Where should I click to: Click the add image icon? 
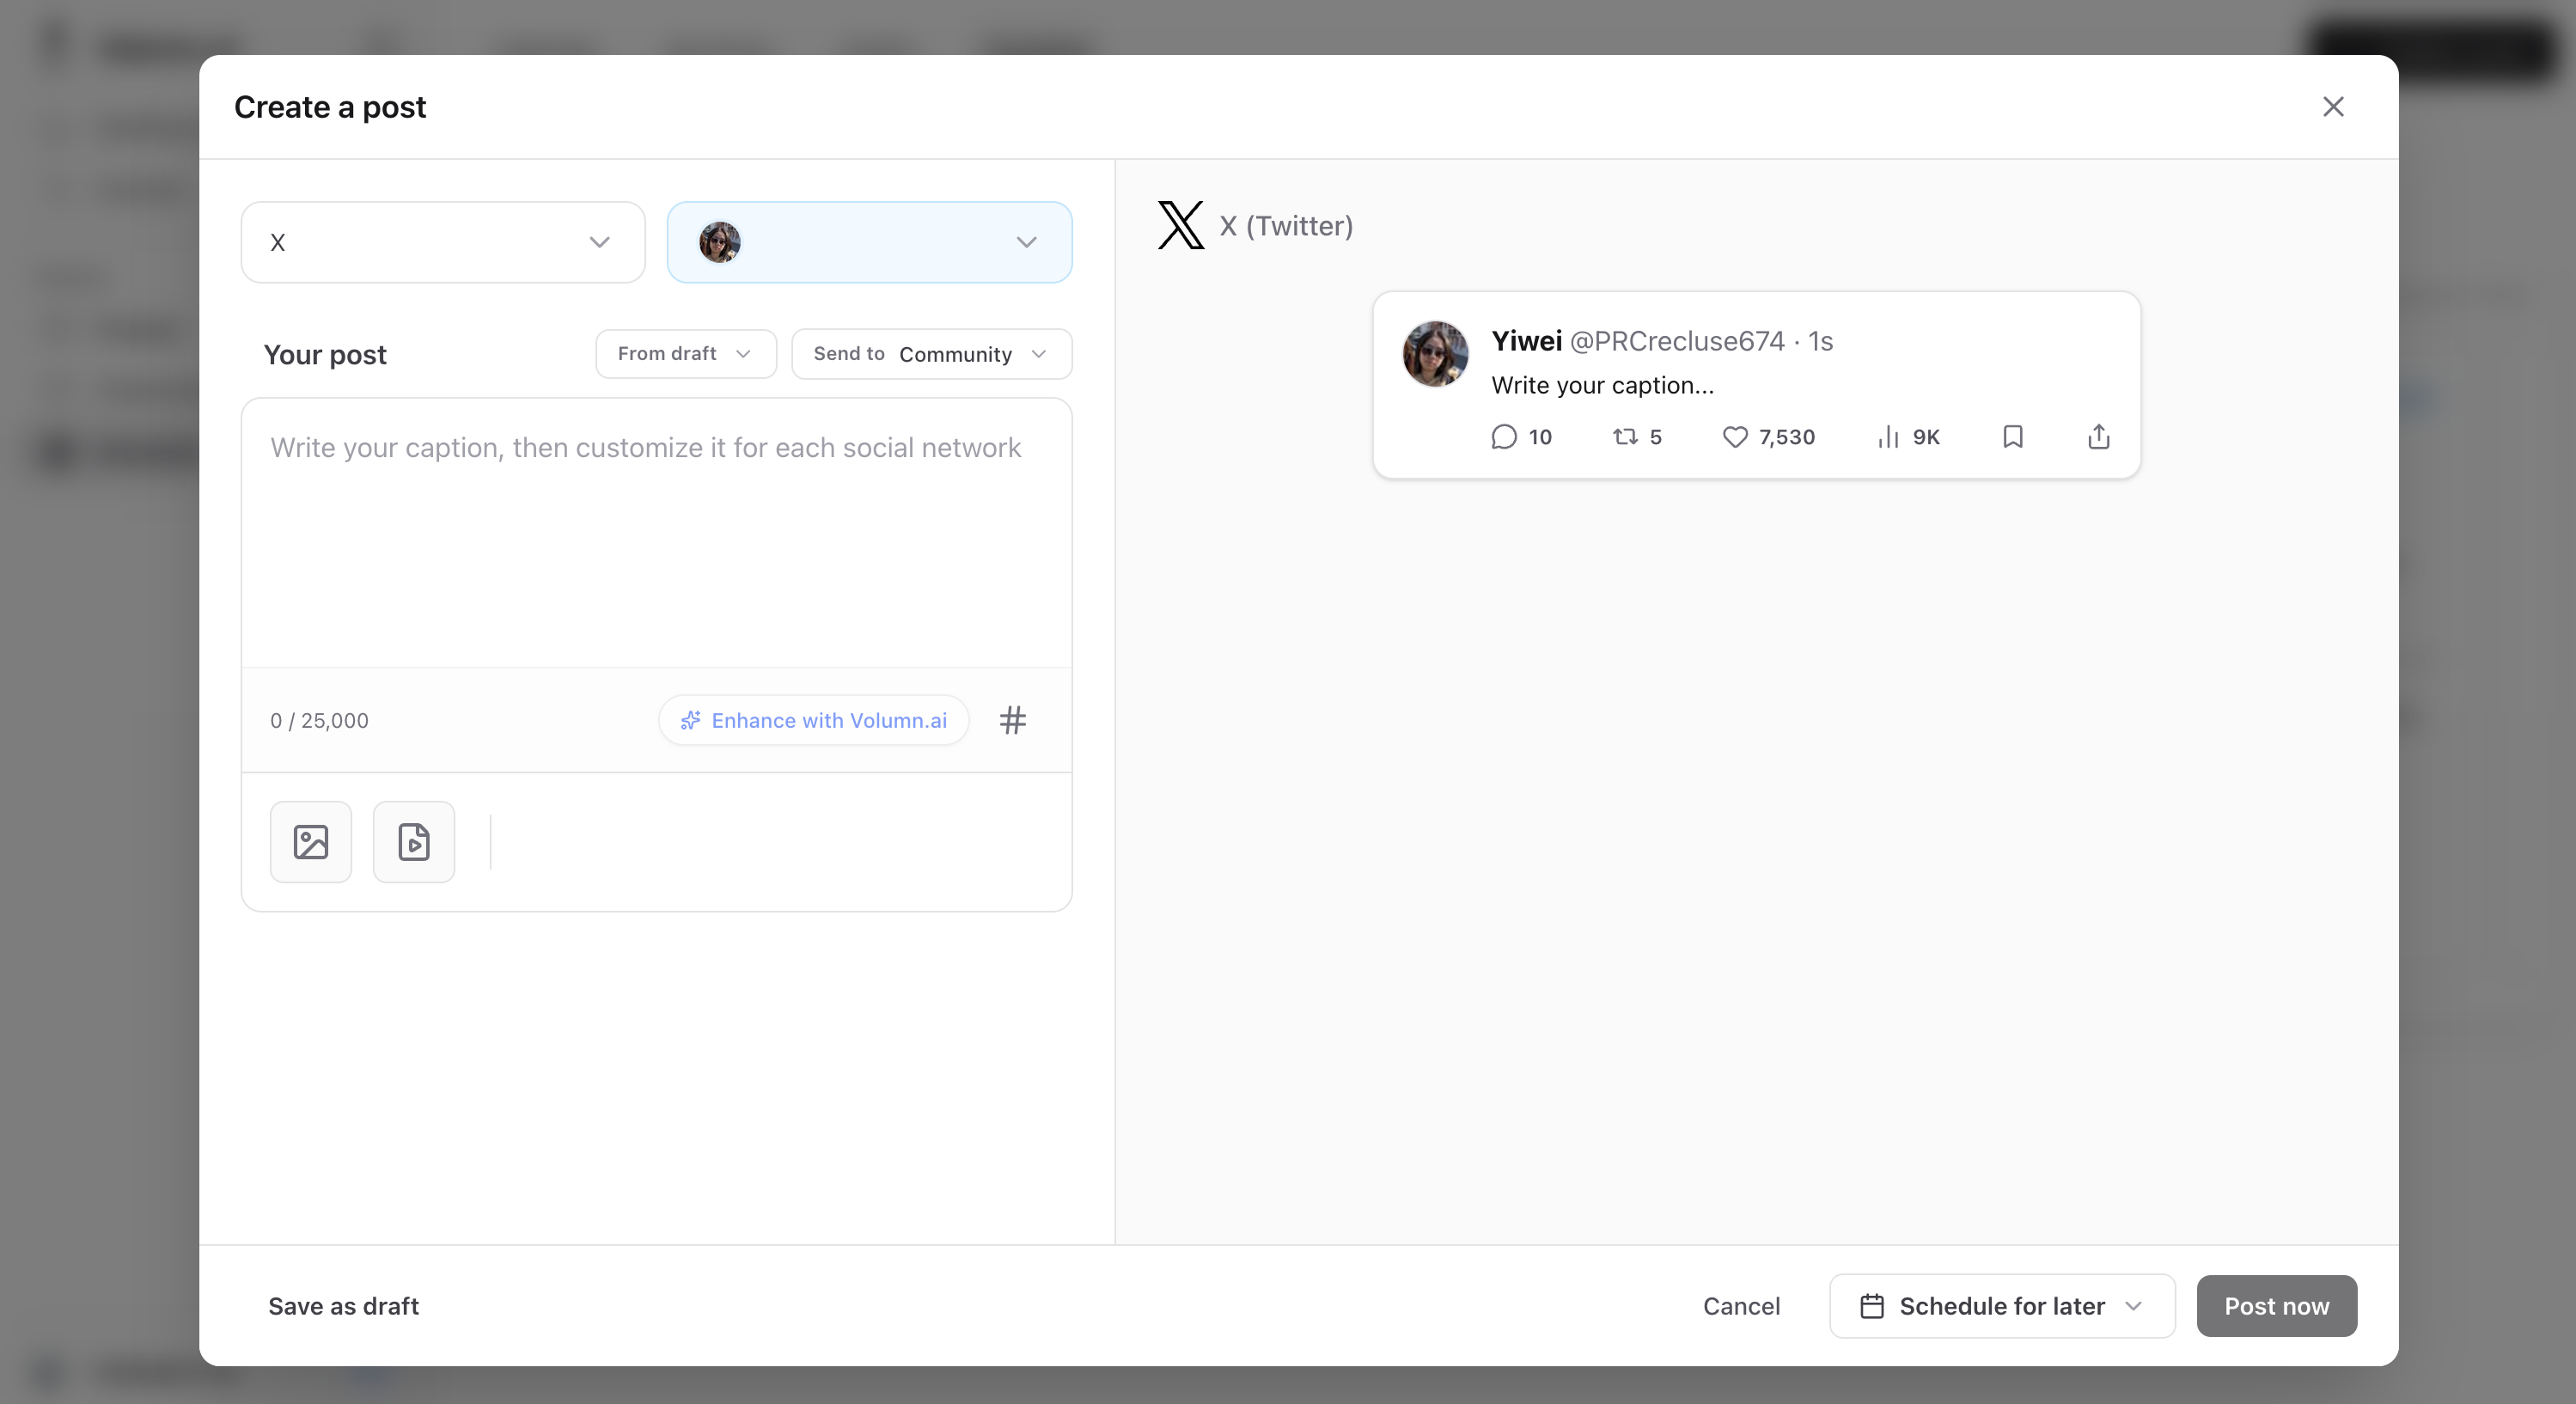[311, 842]
